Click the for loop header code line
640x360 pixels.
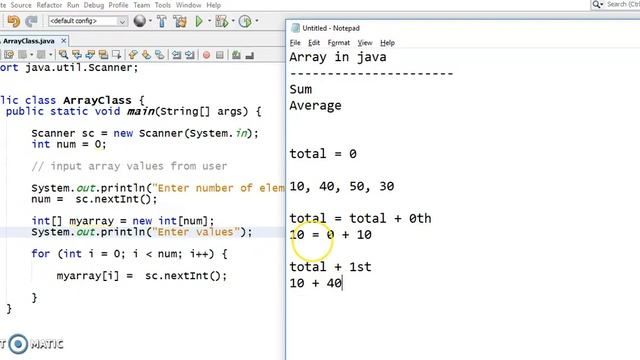[x=129, y=254]
